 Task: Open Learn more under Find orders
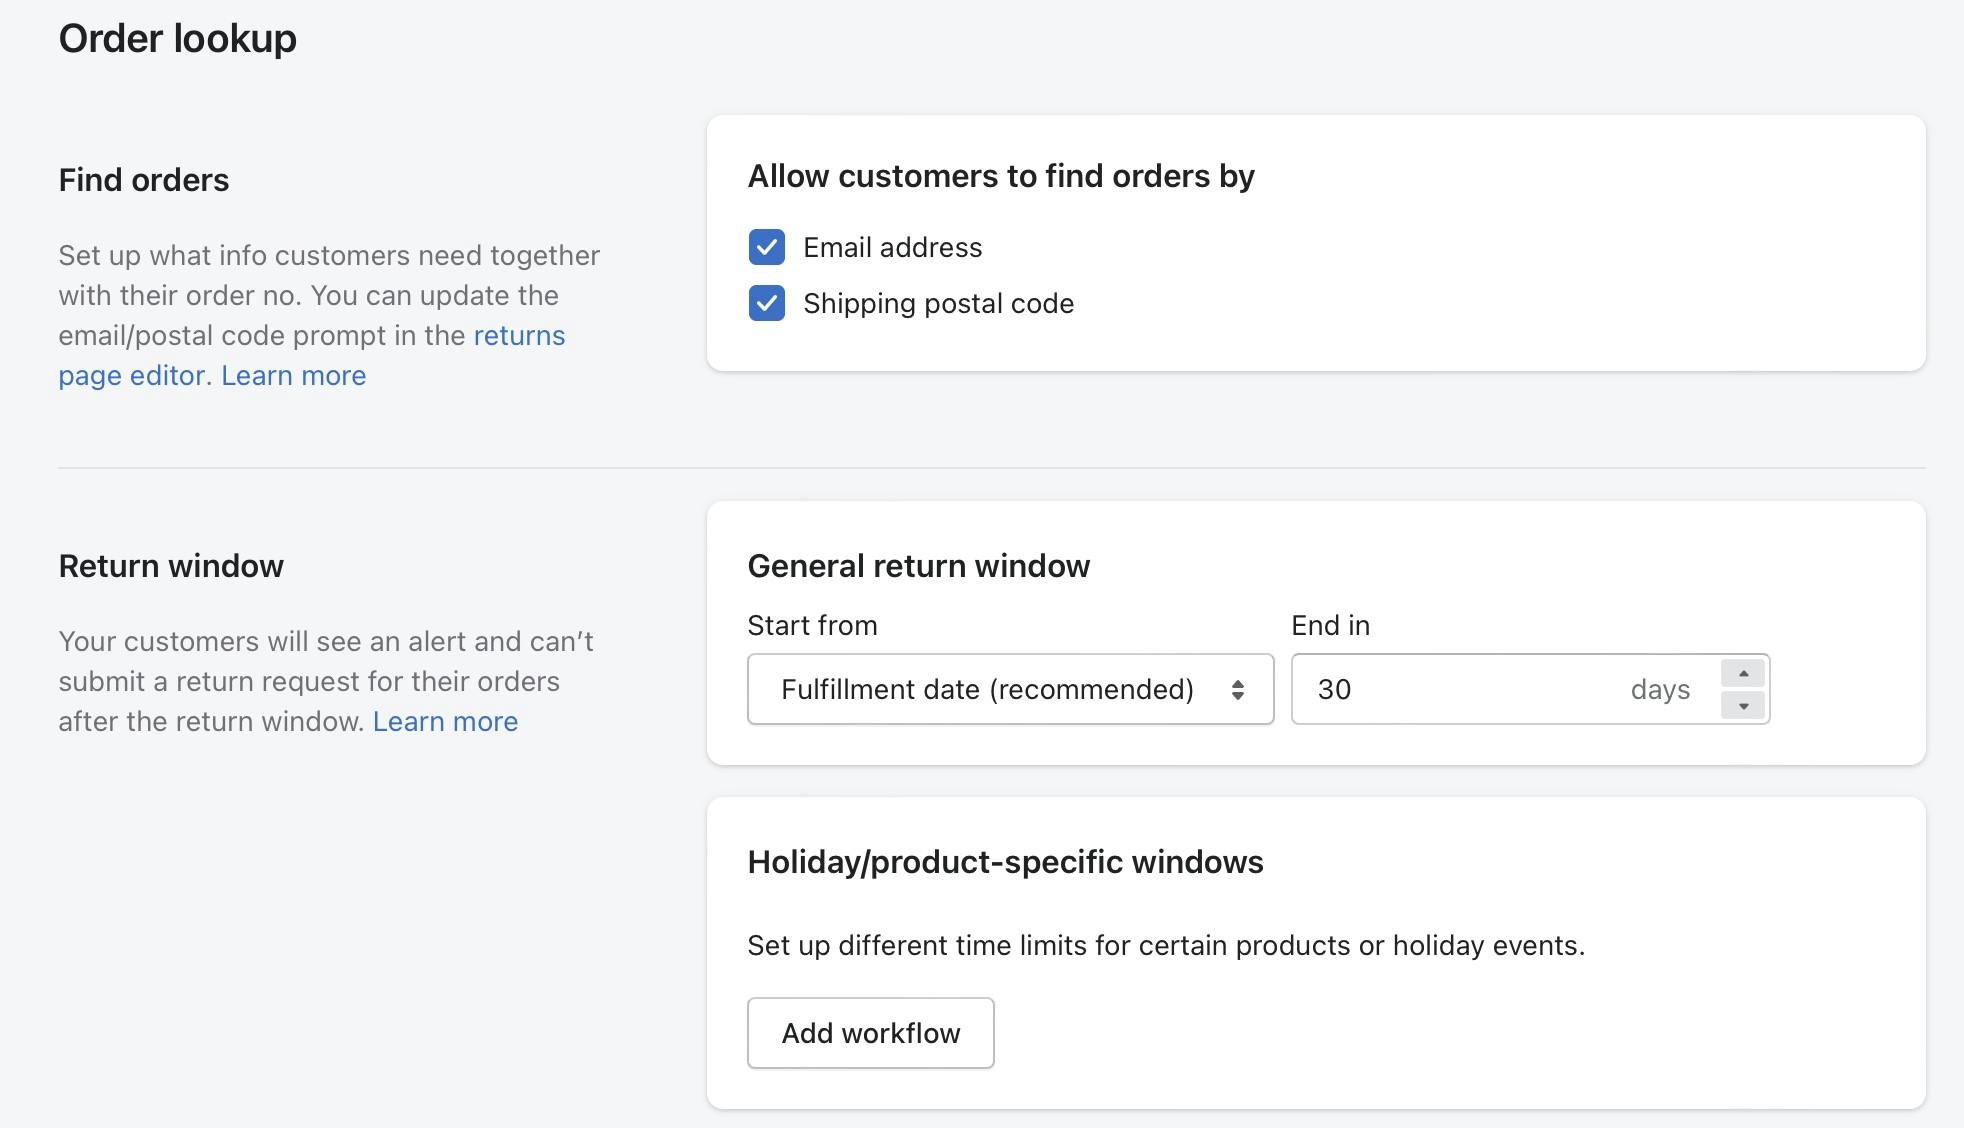293,376
